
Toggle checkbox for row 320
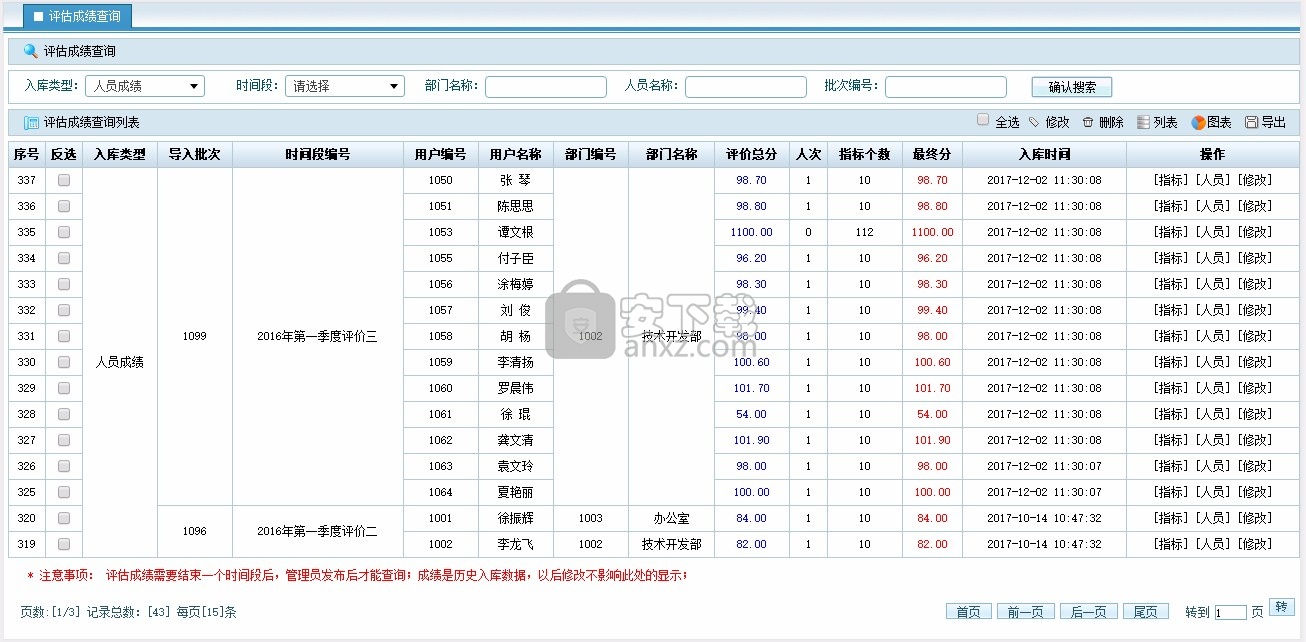[64, 518]
